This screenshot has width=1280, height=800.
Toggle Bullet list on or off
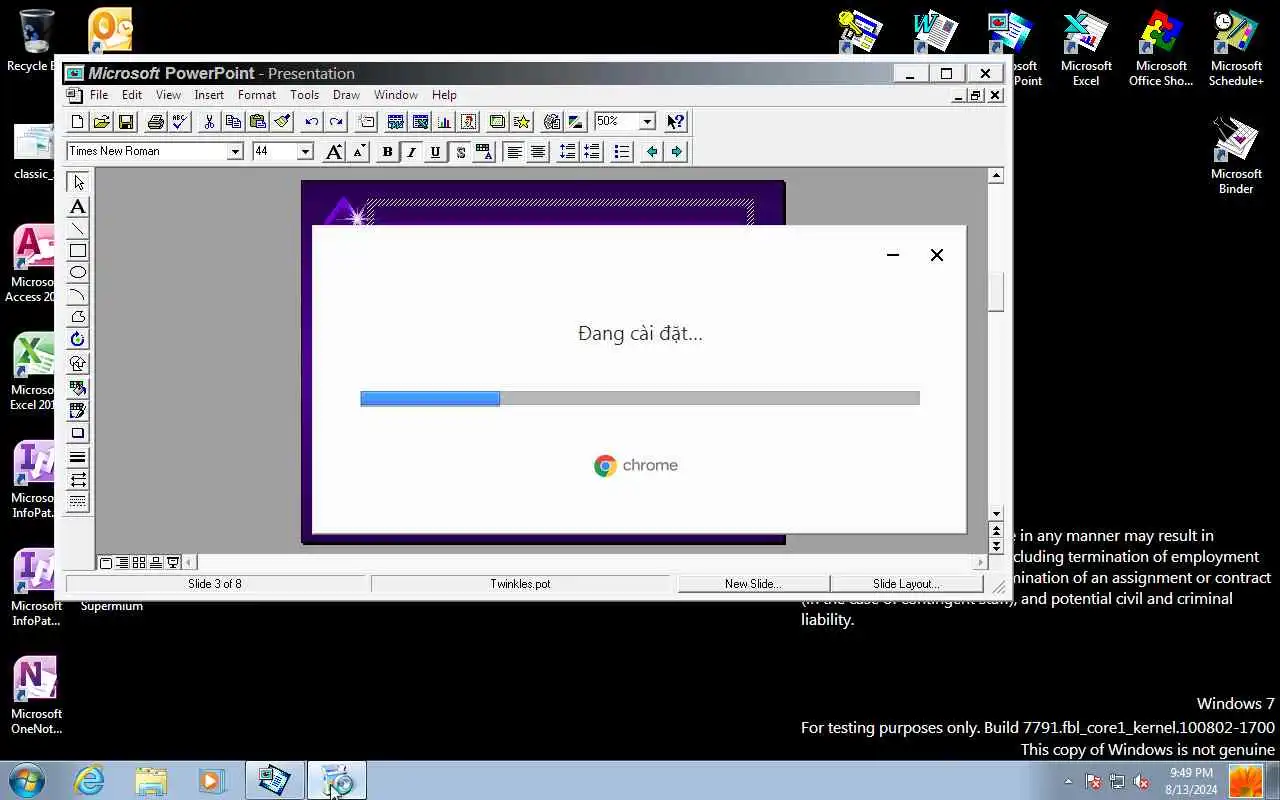622,152
